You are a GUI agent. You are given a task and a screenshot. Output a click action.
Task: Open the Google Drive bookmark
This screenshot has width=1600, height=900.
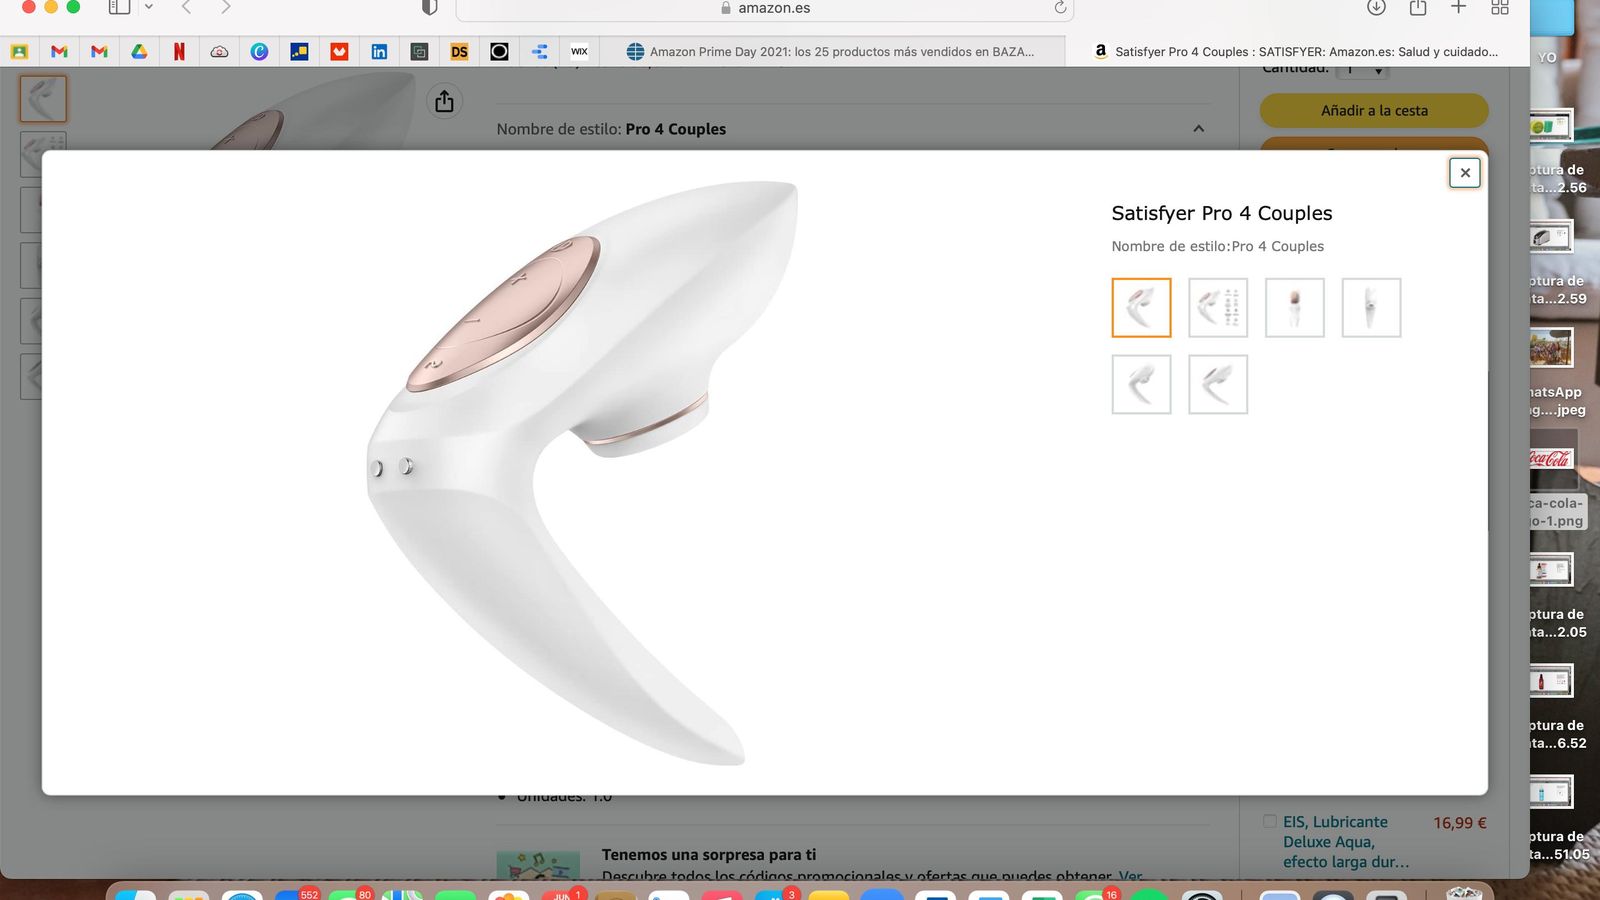click(x=140, y=51)
